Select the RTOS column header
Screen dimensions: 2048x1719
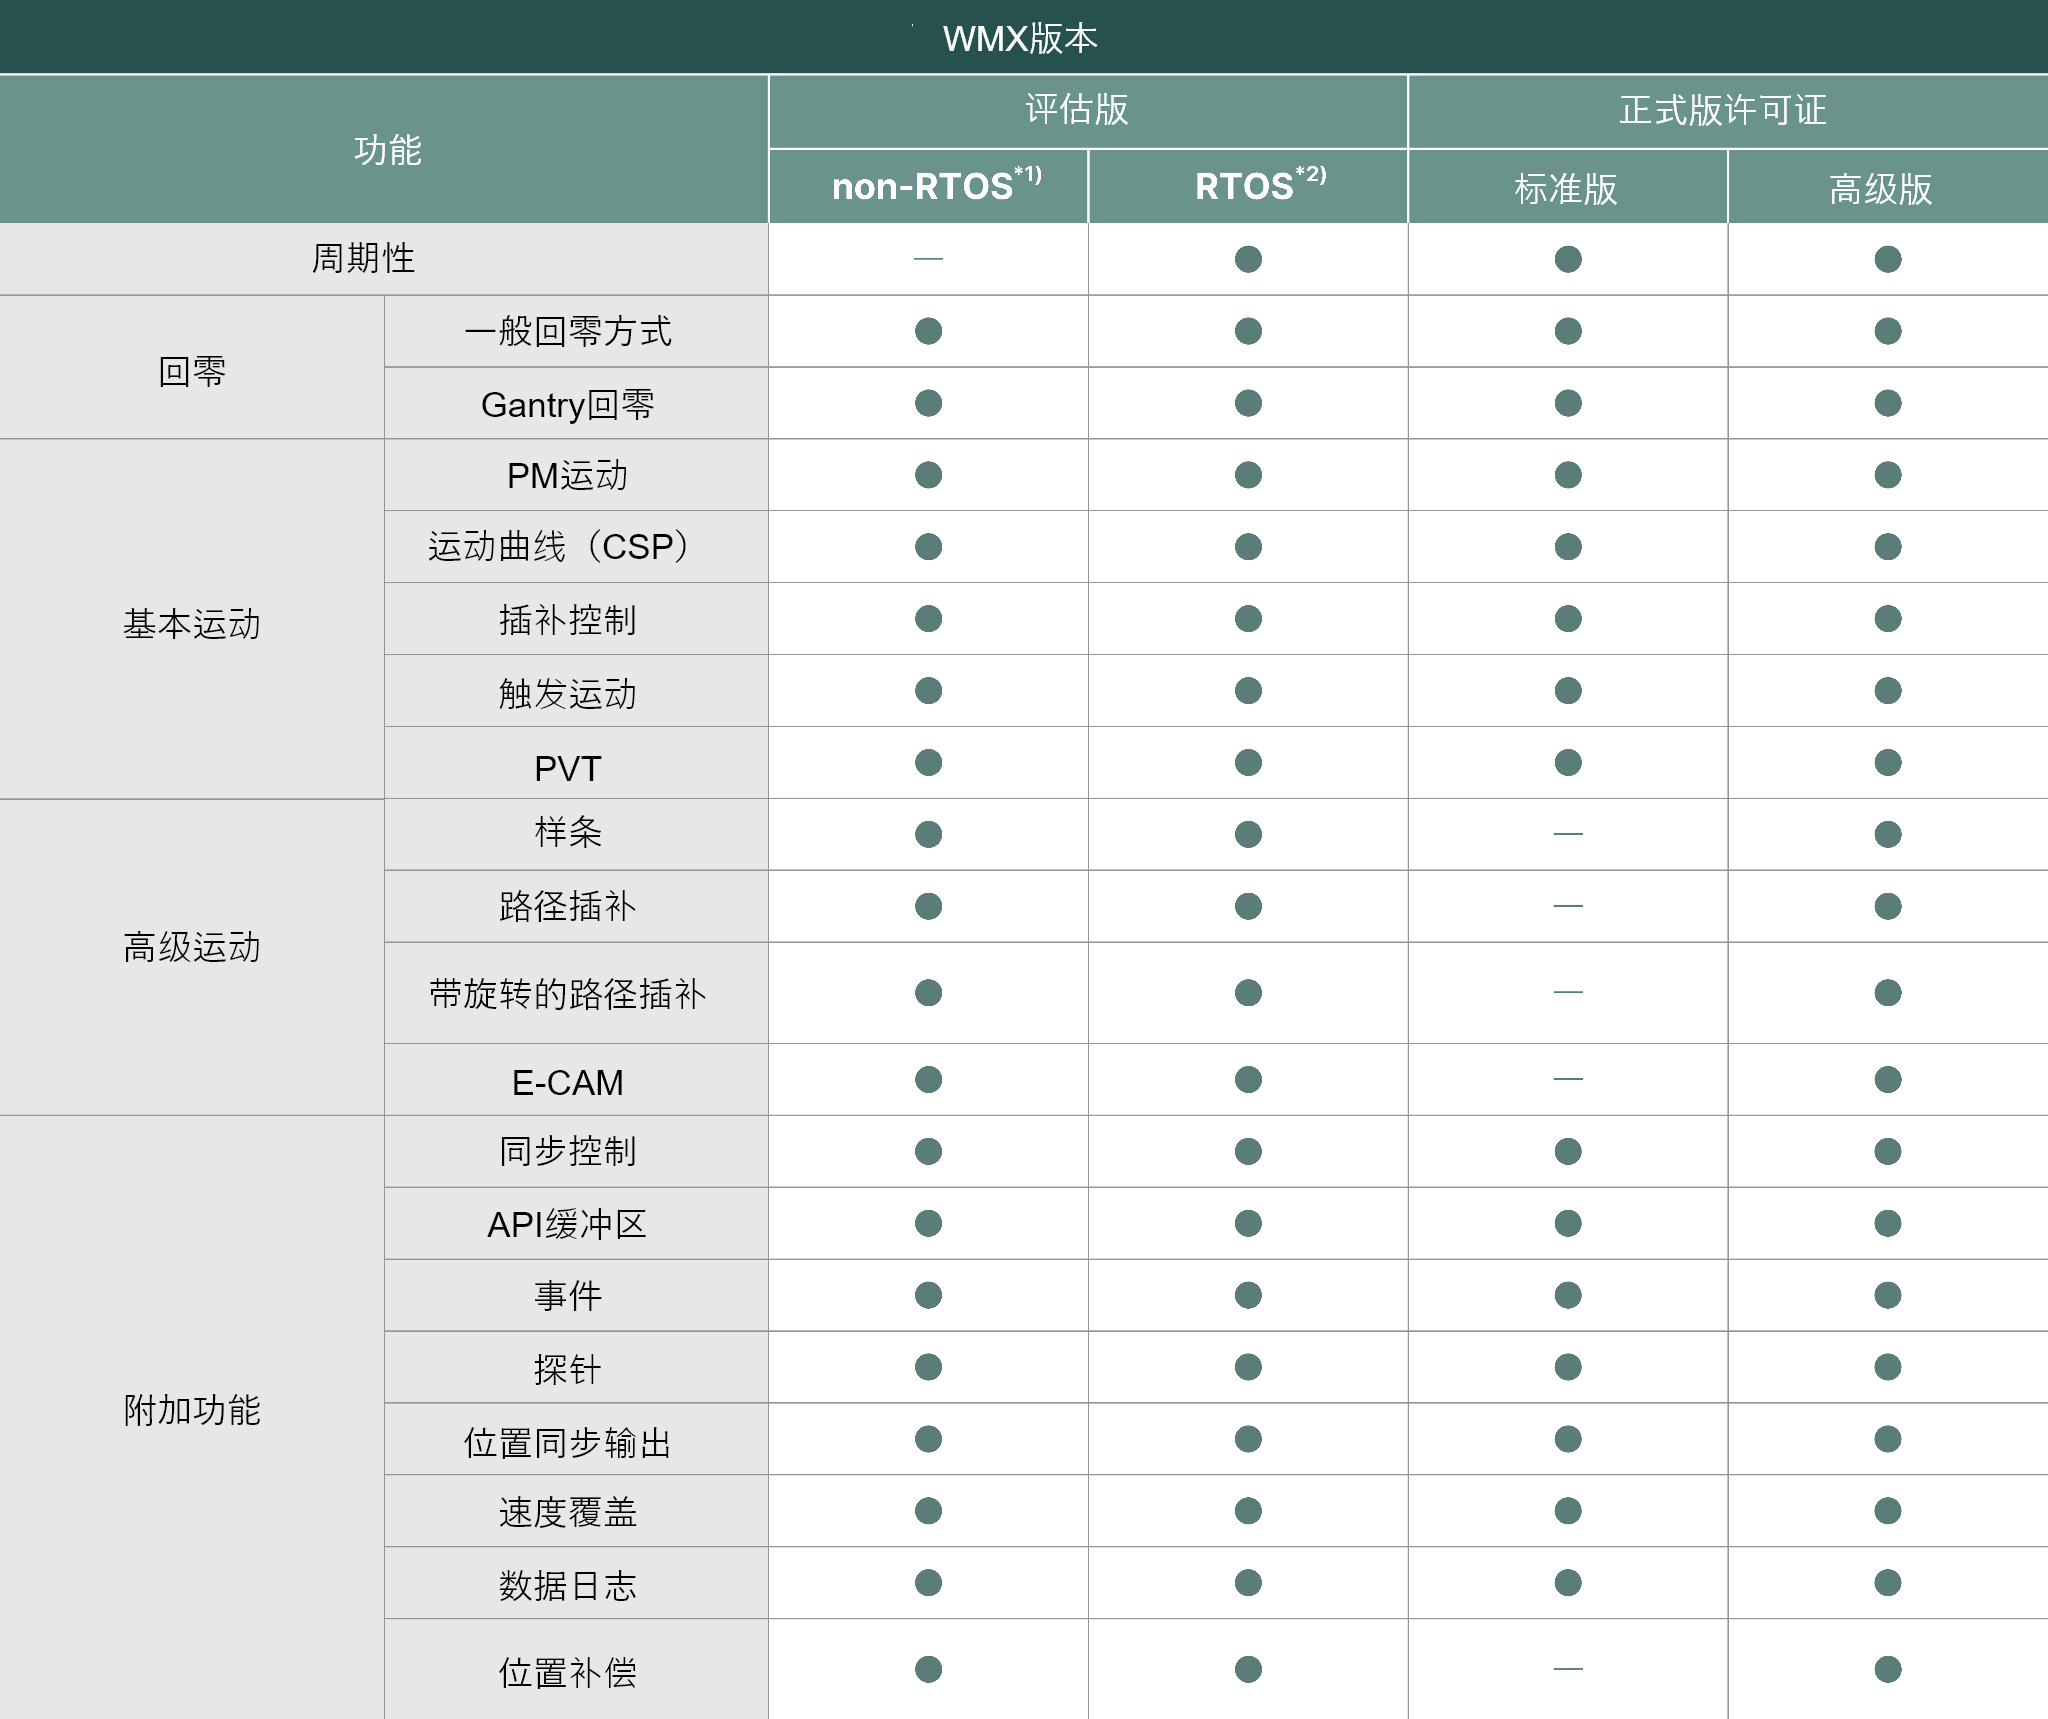click(x=1248, y=187)
